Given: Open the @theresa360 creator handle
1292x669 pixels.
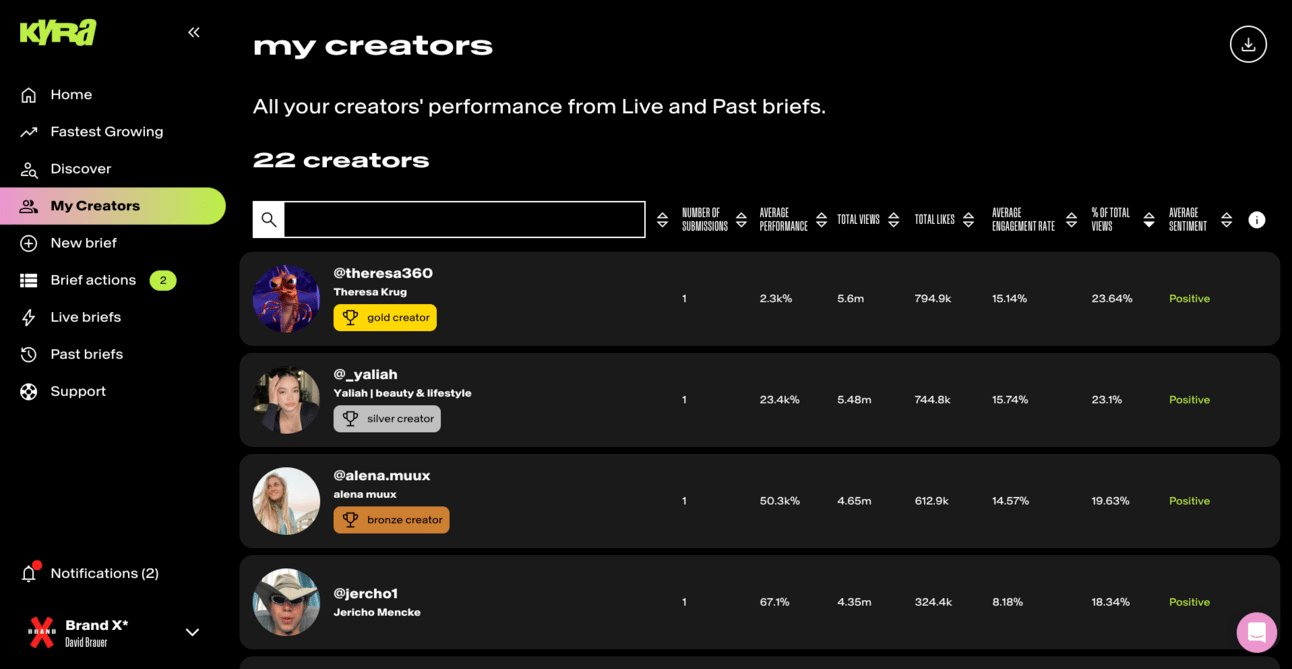Looking at the screenshot, I should pos(383,273).
